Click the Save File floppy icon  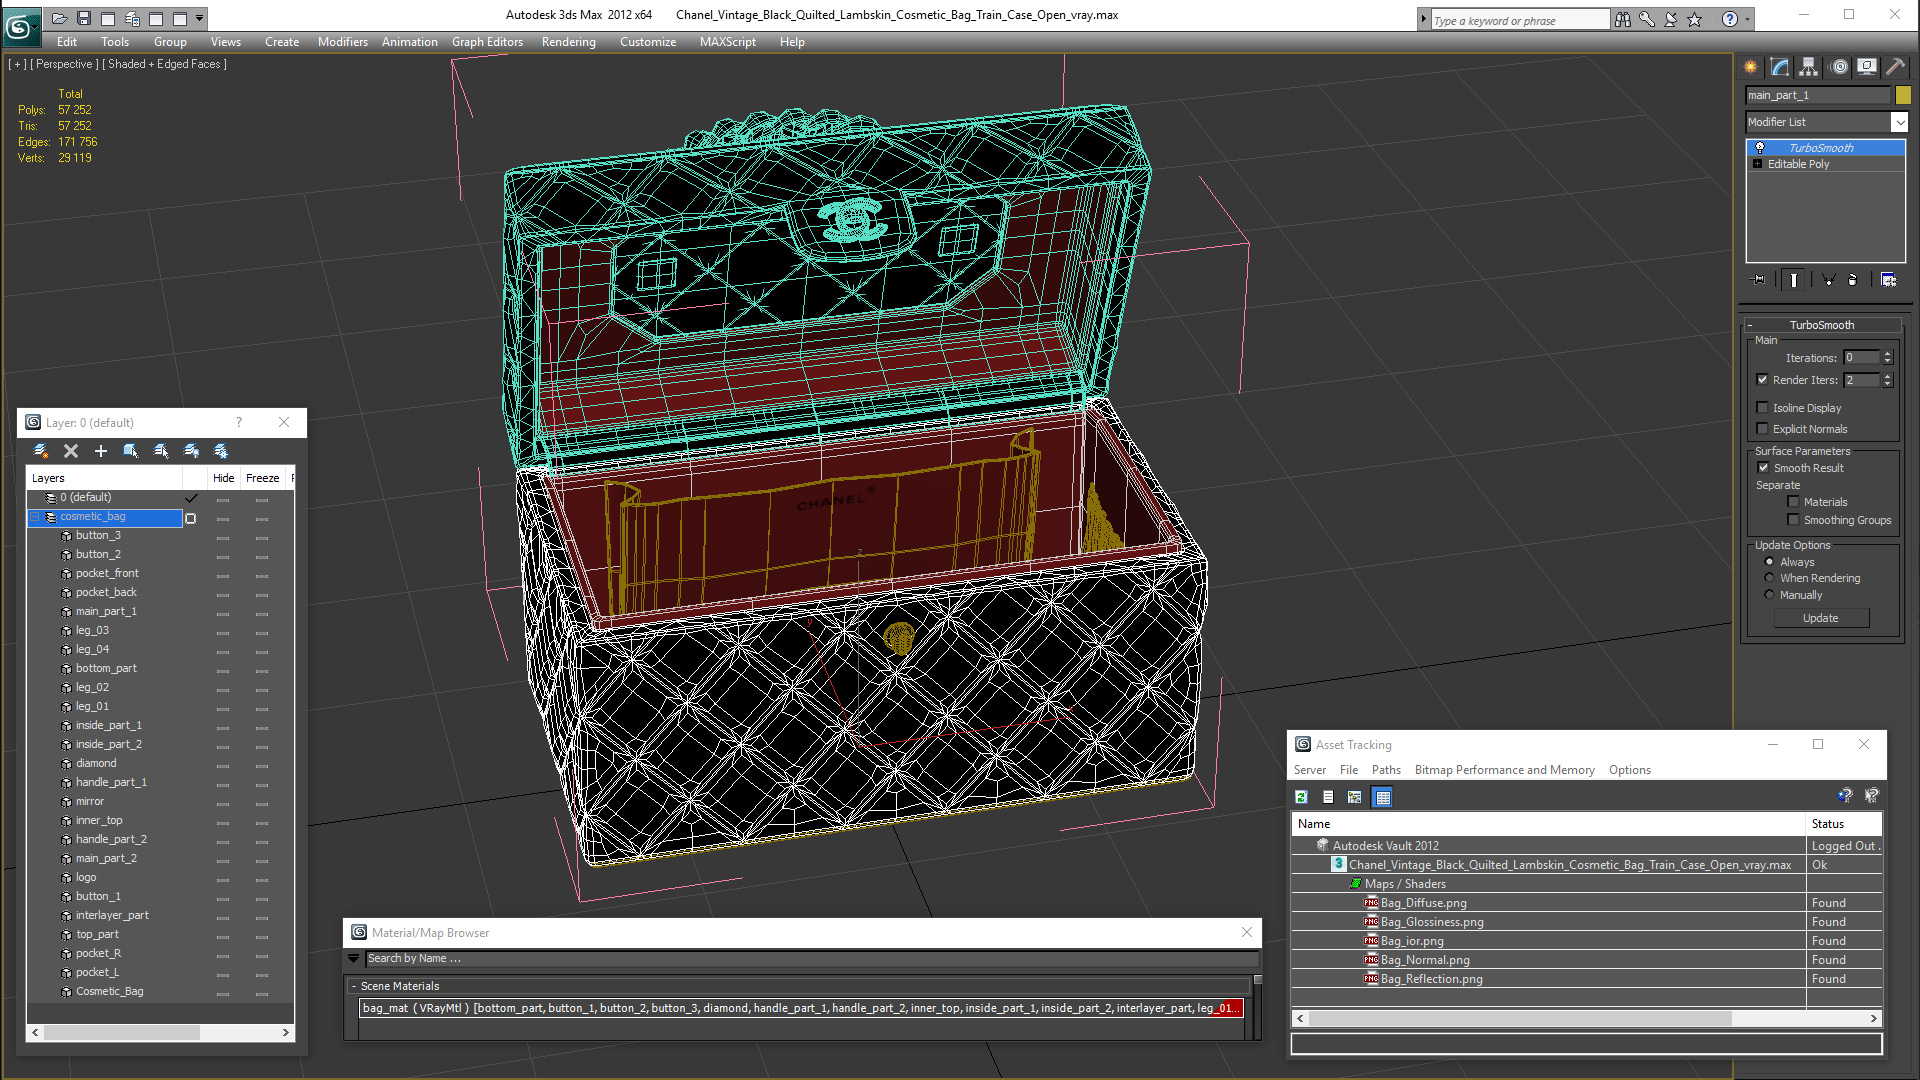[x=84, y=18]
